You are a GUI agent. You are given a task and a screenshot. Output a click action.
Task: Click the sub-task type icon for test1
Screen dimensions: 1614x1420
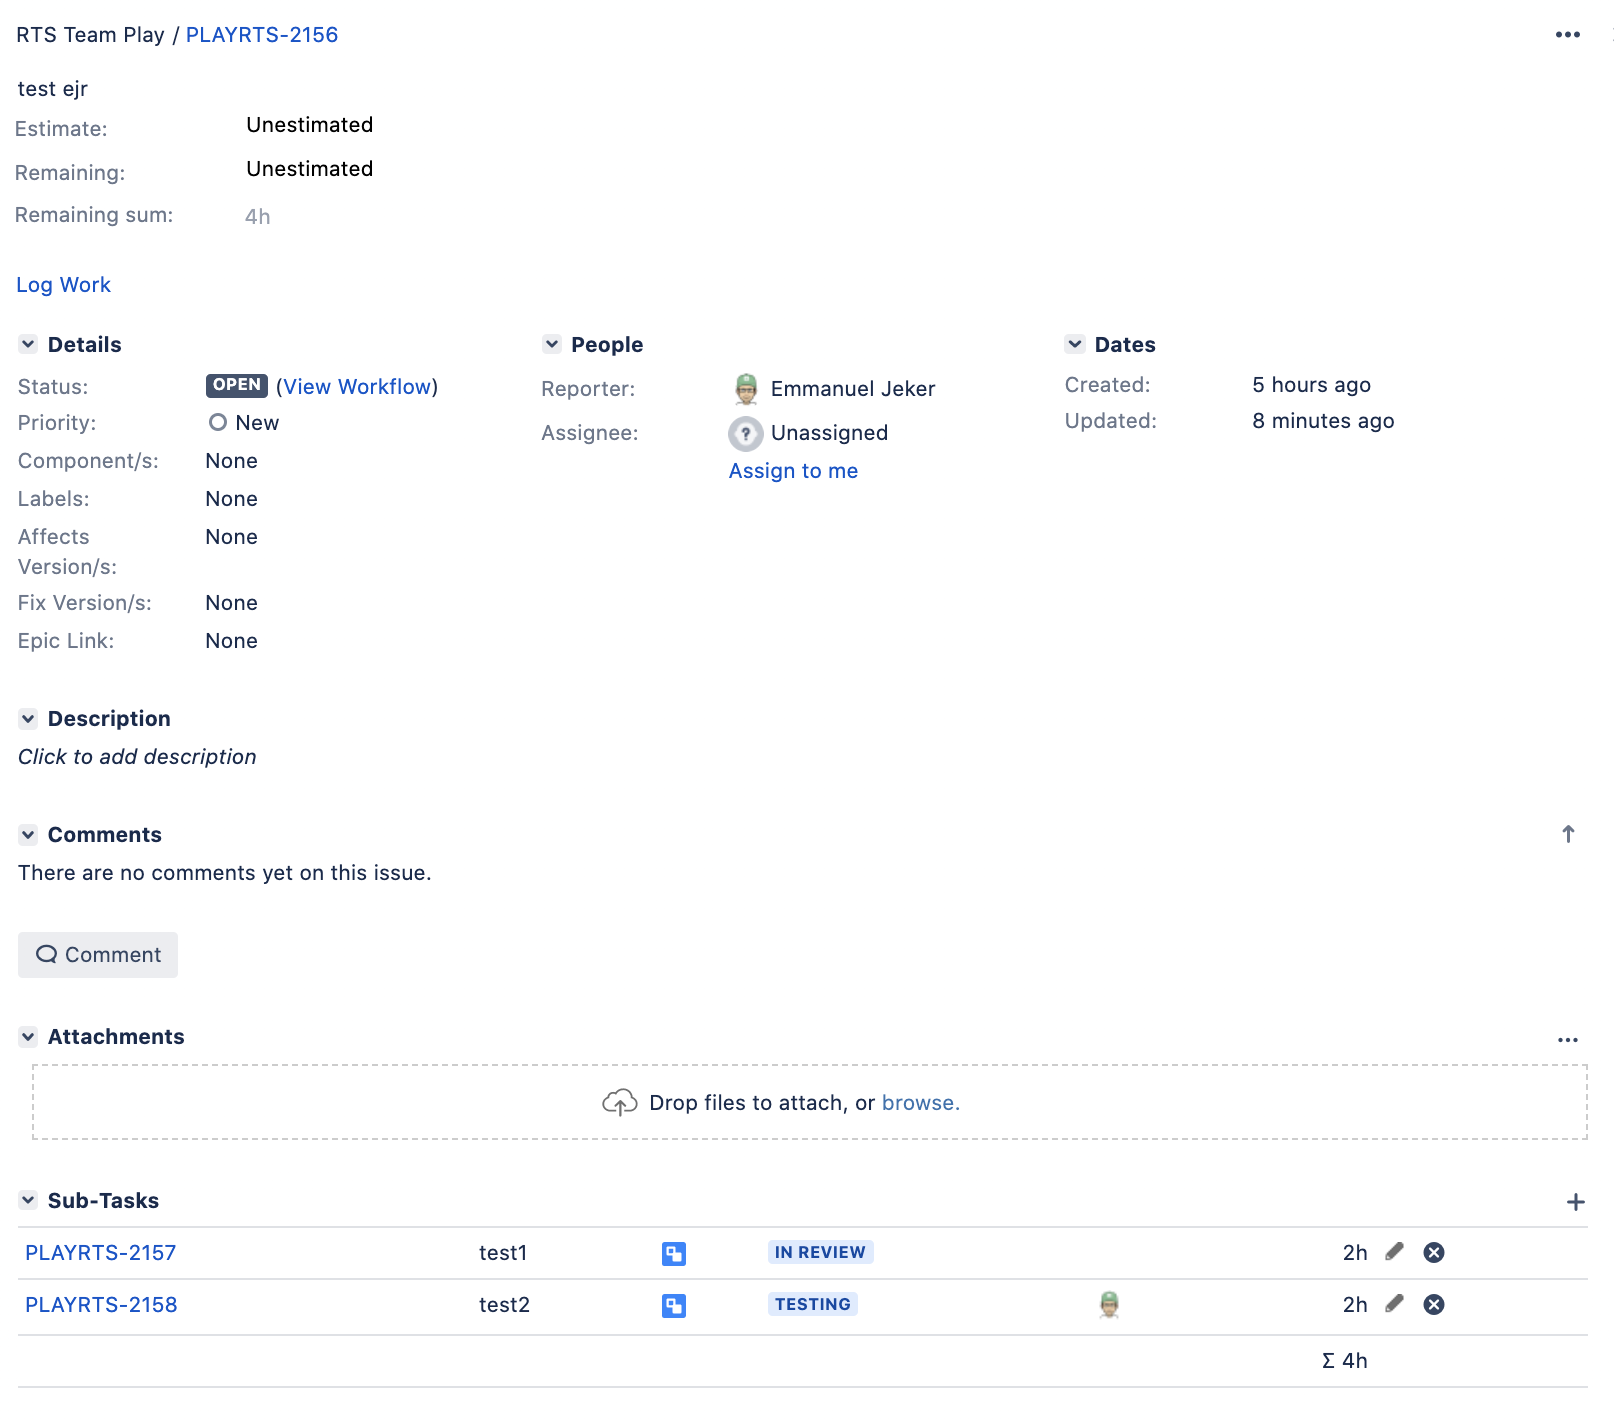tap(674, 1254)
